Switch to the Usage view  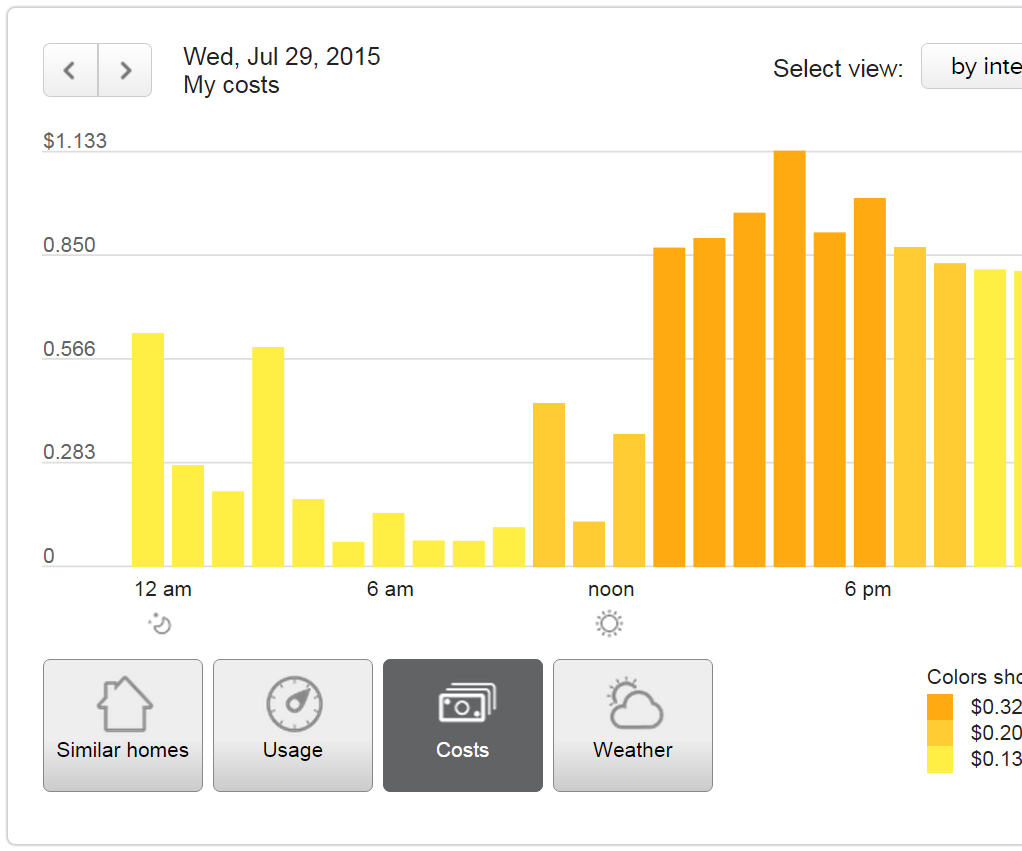point(292,725)
